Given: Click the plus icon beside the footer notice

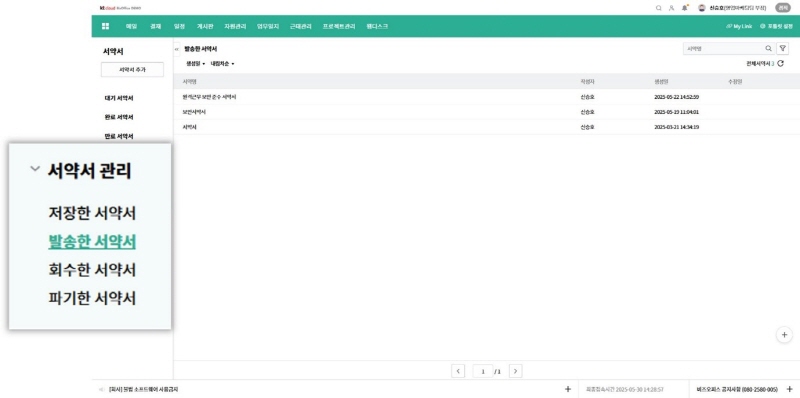Looking at the screenshot, I should pyautogui.click(x=568, y=389).
